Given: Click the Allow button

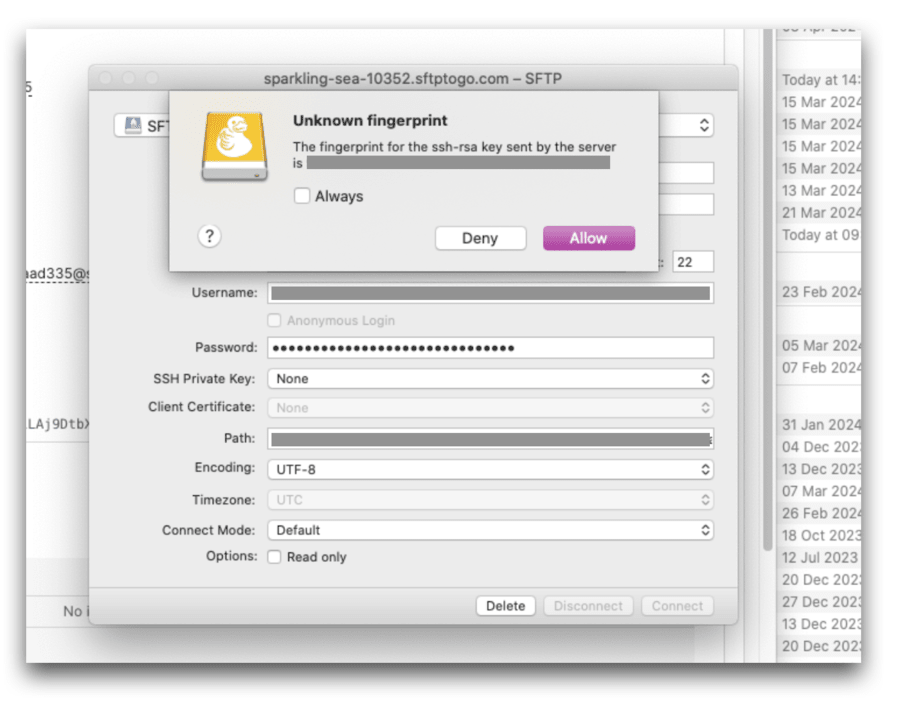Looking at the screenshot, I should 588,238.
